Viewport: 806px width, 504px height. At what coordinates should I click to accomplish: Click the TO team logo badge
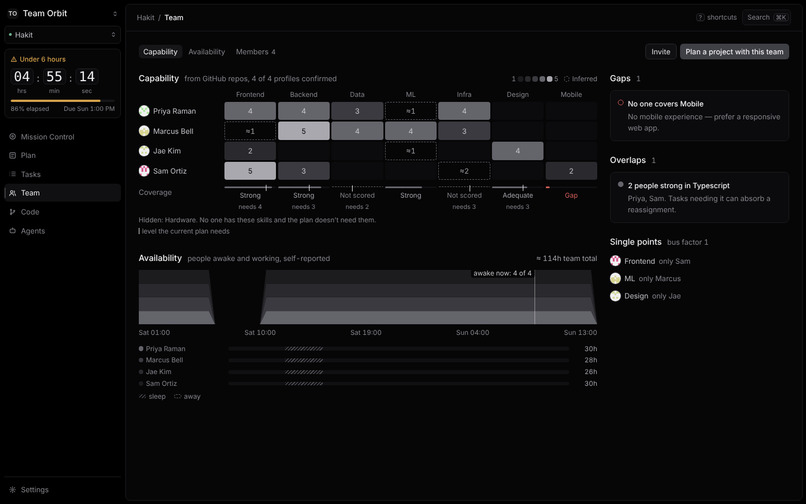(x=13, y=13)
